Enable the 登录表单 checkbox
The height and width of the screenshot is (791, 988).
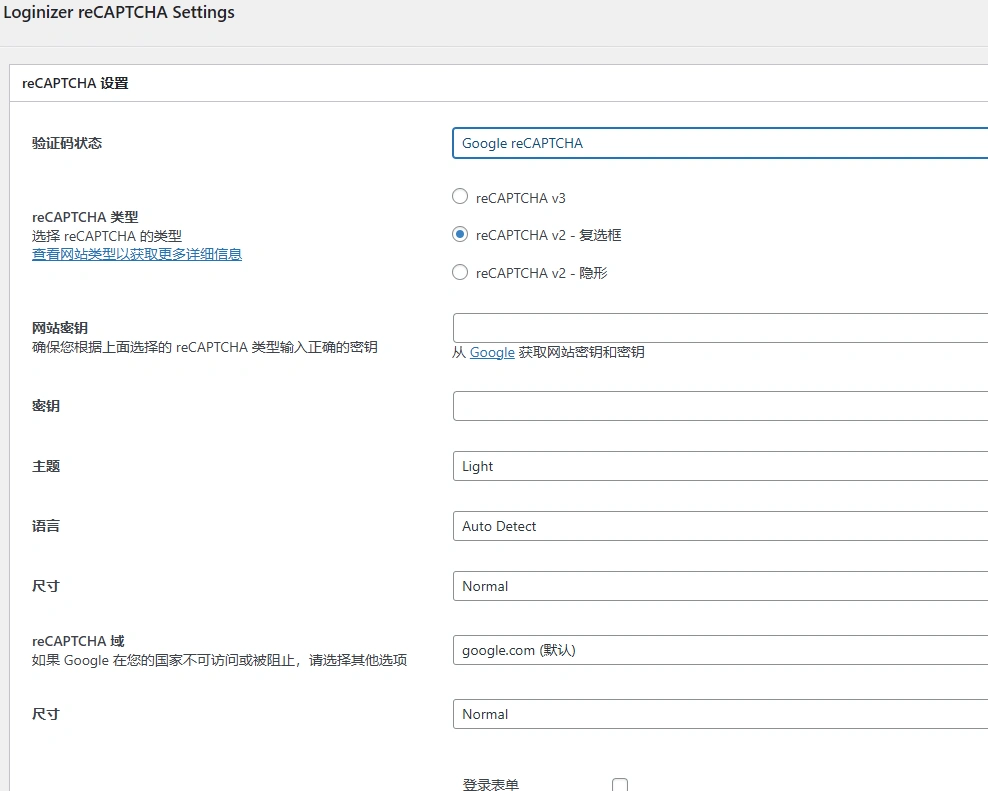[620, 784]
